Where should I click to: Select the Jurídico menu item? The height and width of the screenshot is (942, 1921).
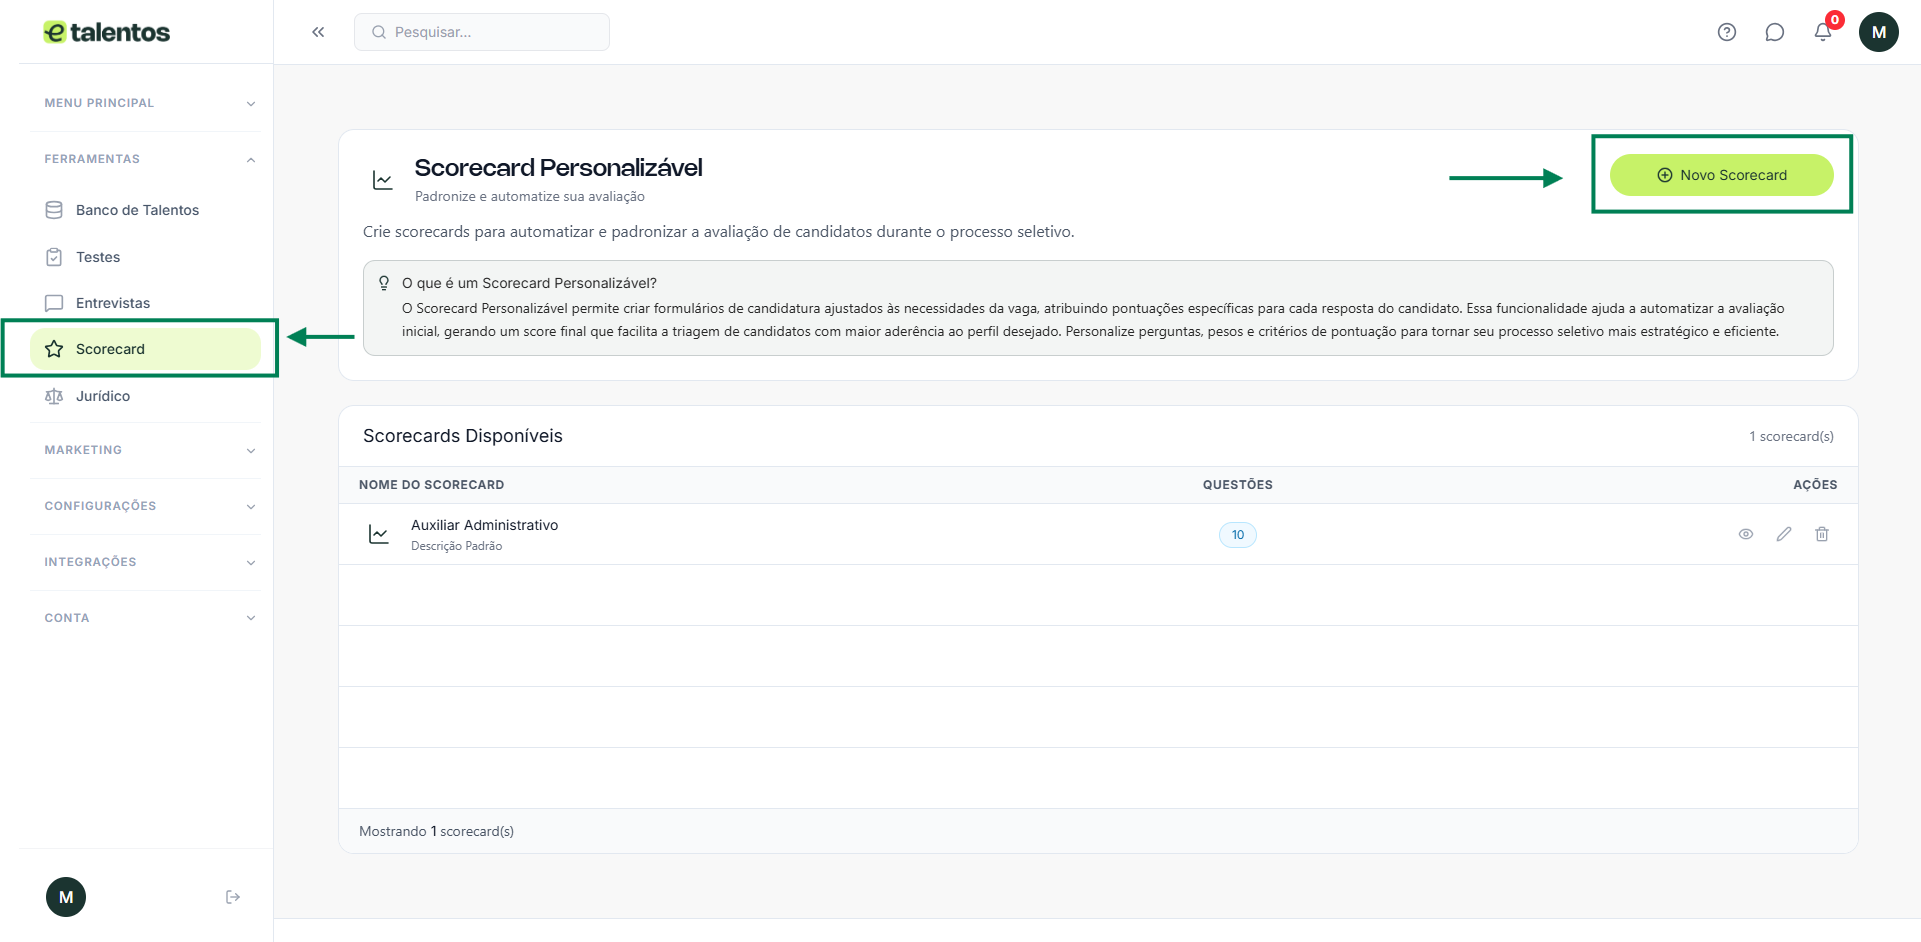pyautogui.click(x=103, y=396)
